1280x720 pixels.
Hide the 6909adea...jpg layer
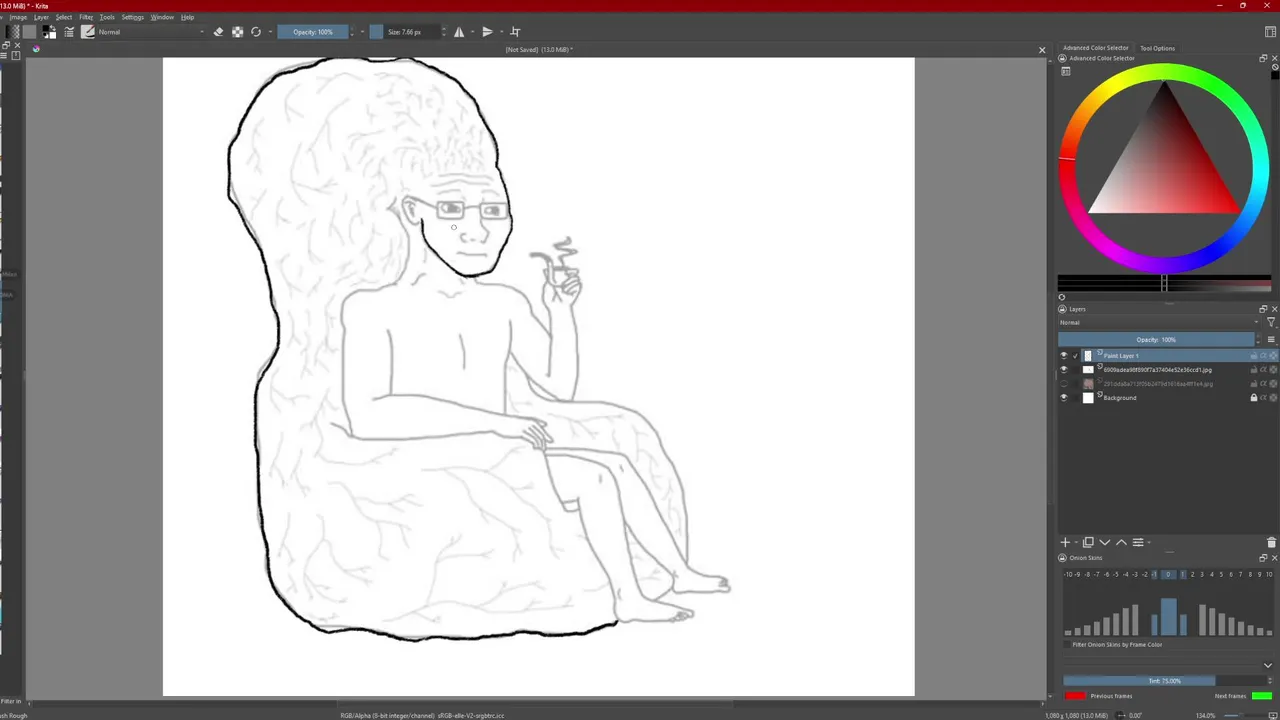pyautogui.click(x=1064, y=370)
